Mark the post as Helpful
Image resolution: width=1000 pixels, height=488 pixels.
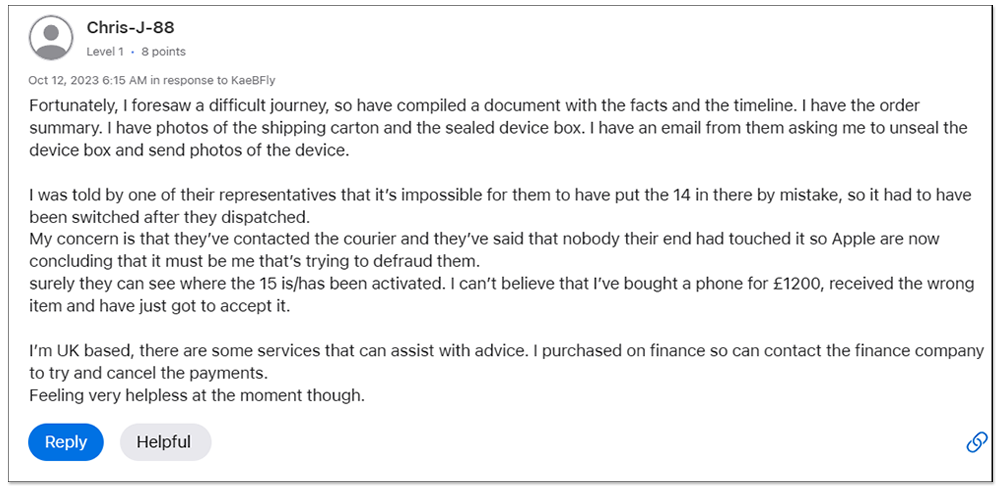tap(165, 441)
